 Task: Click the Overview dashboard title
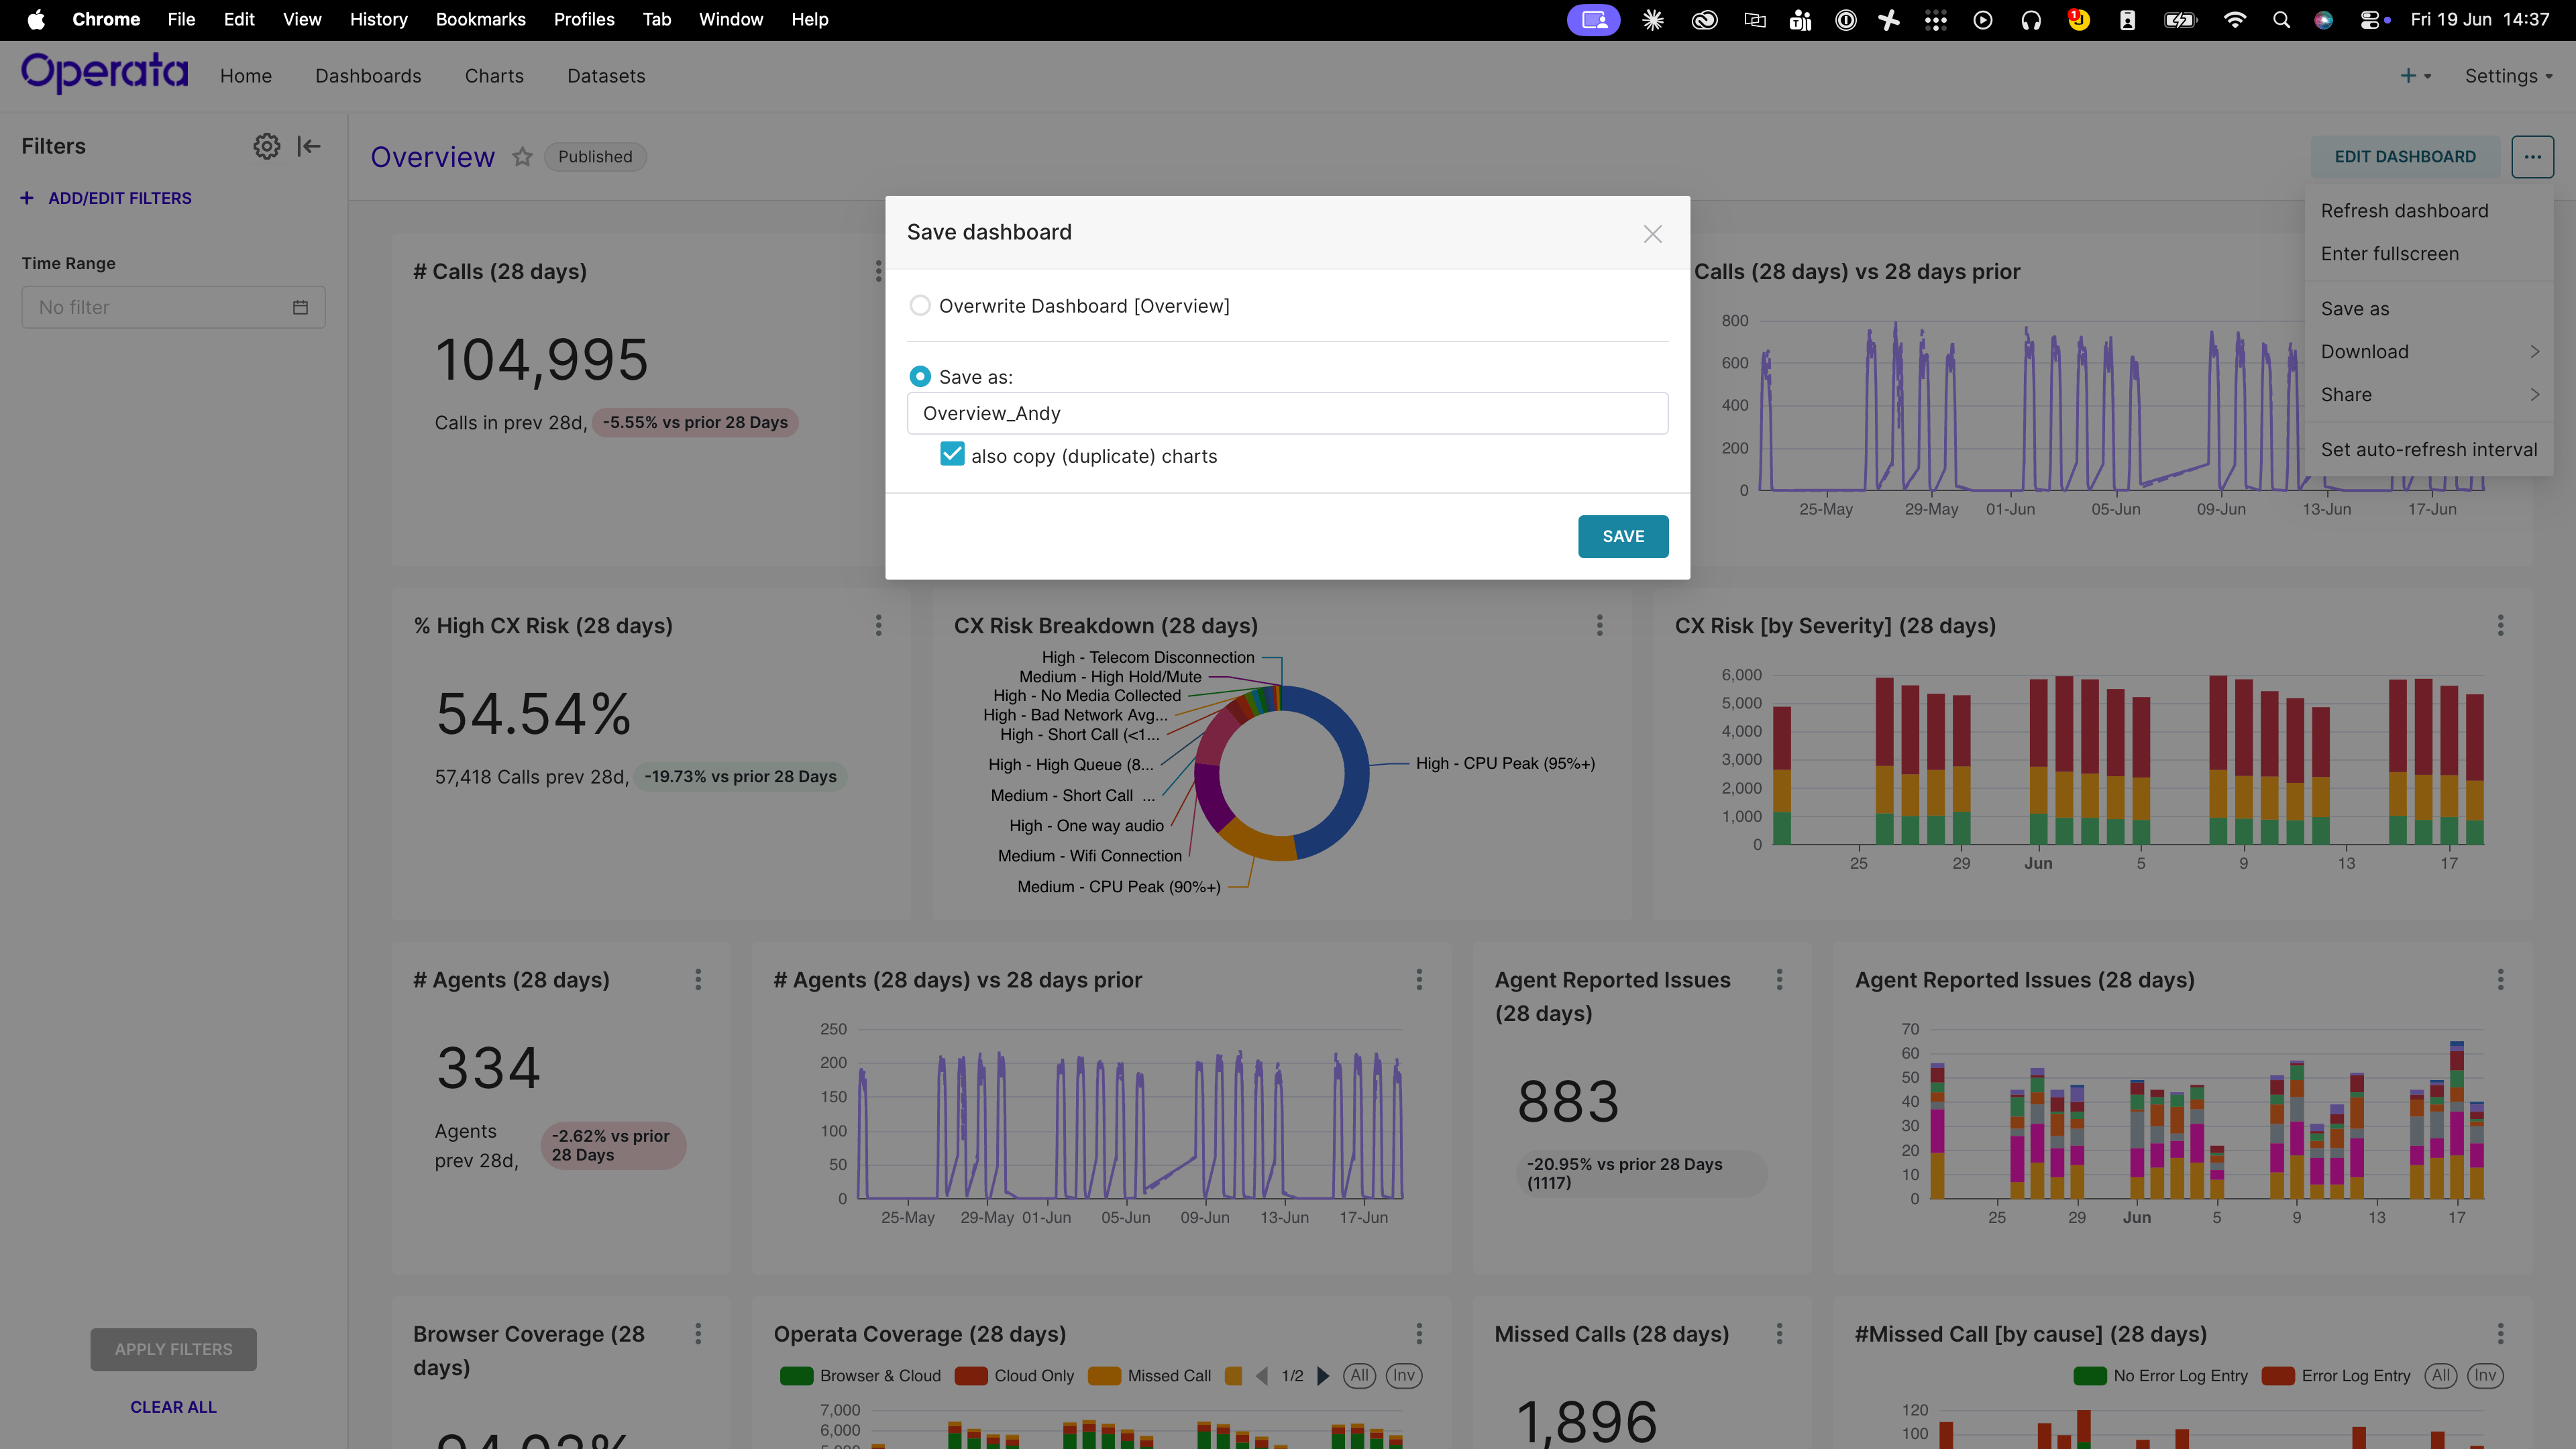432,157
